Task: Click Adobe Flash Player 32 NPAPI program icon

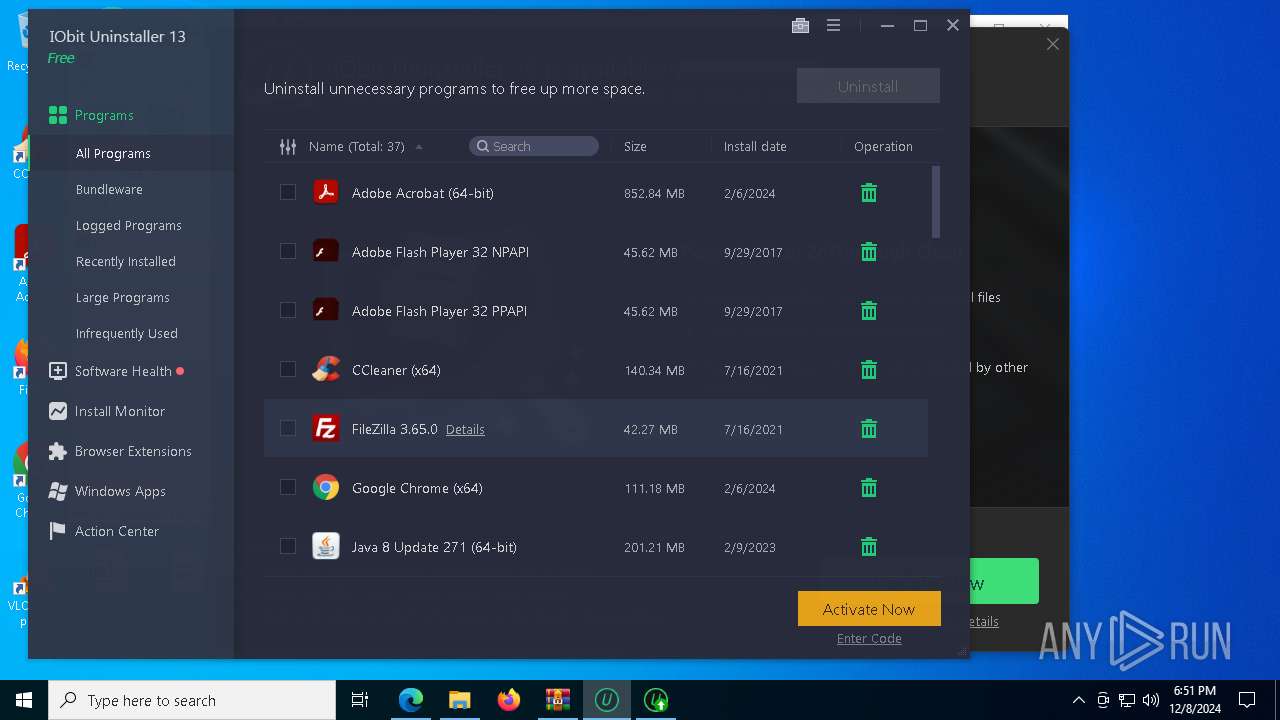Action: (326, 251)
